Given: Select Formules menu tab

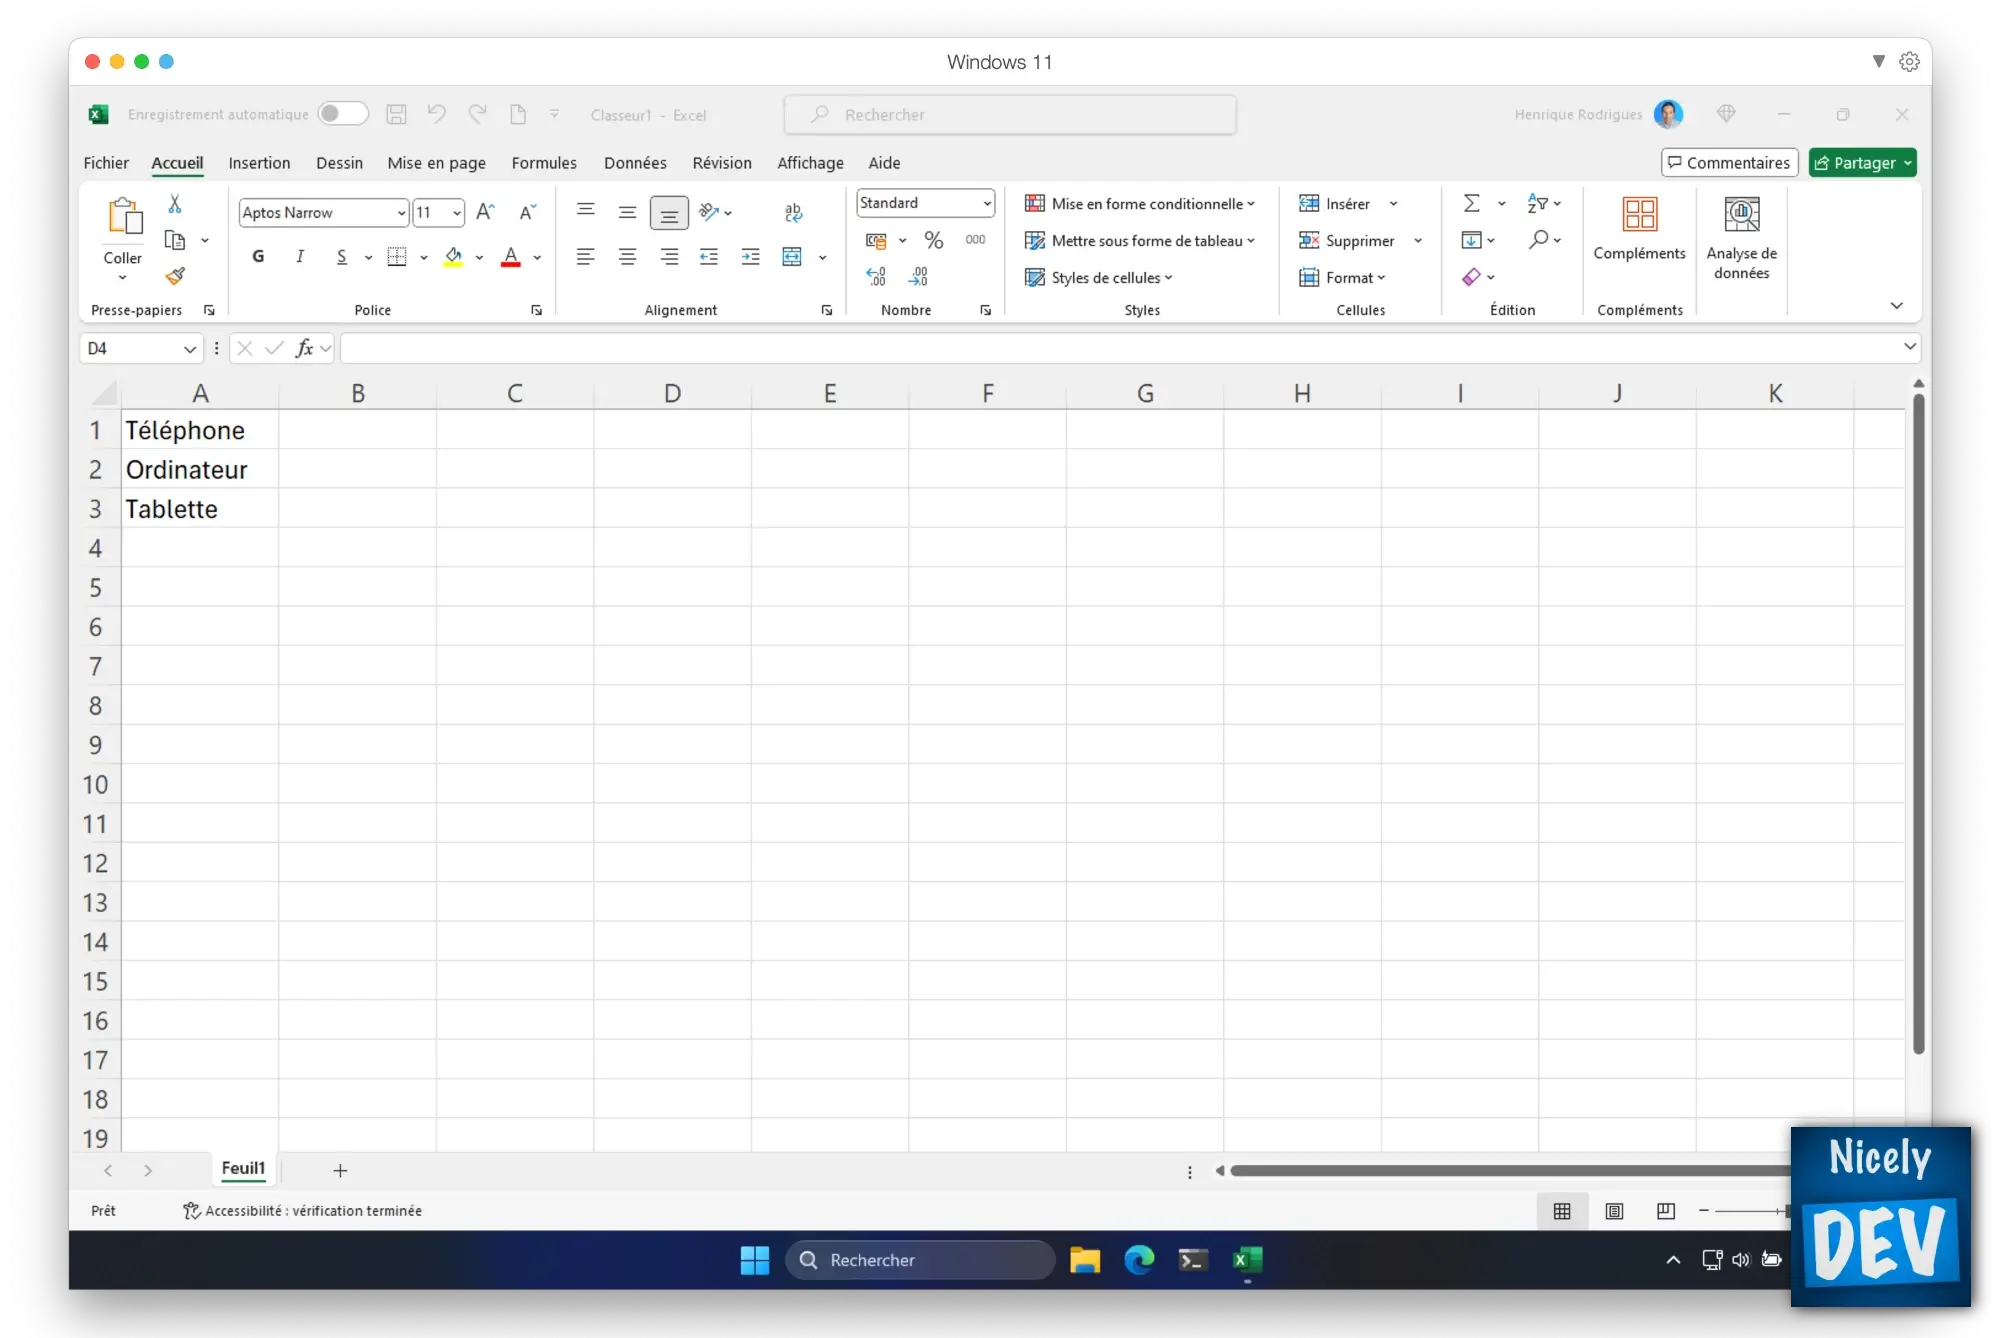Looking at the screenshot, I should click(543, 161).
